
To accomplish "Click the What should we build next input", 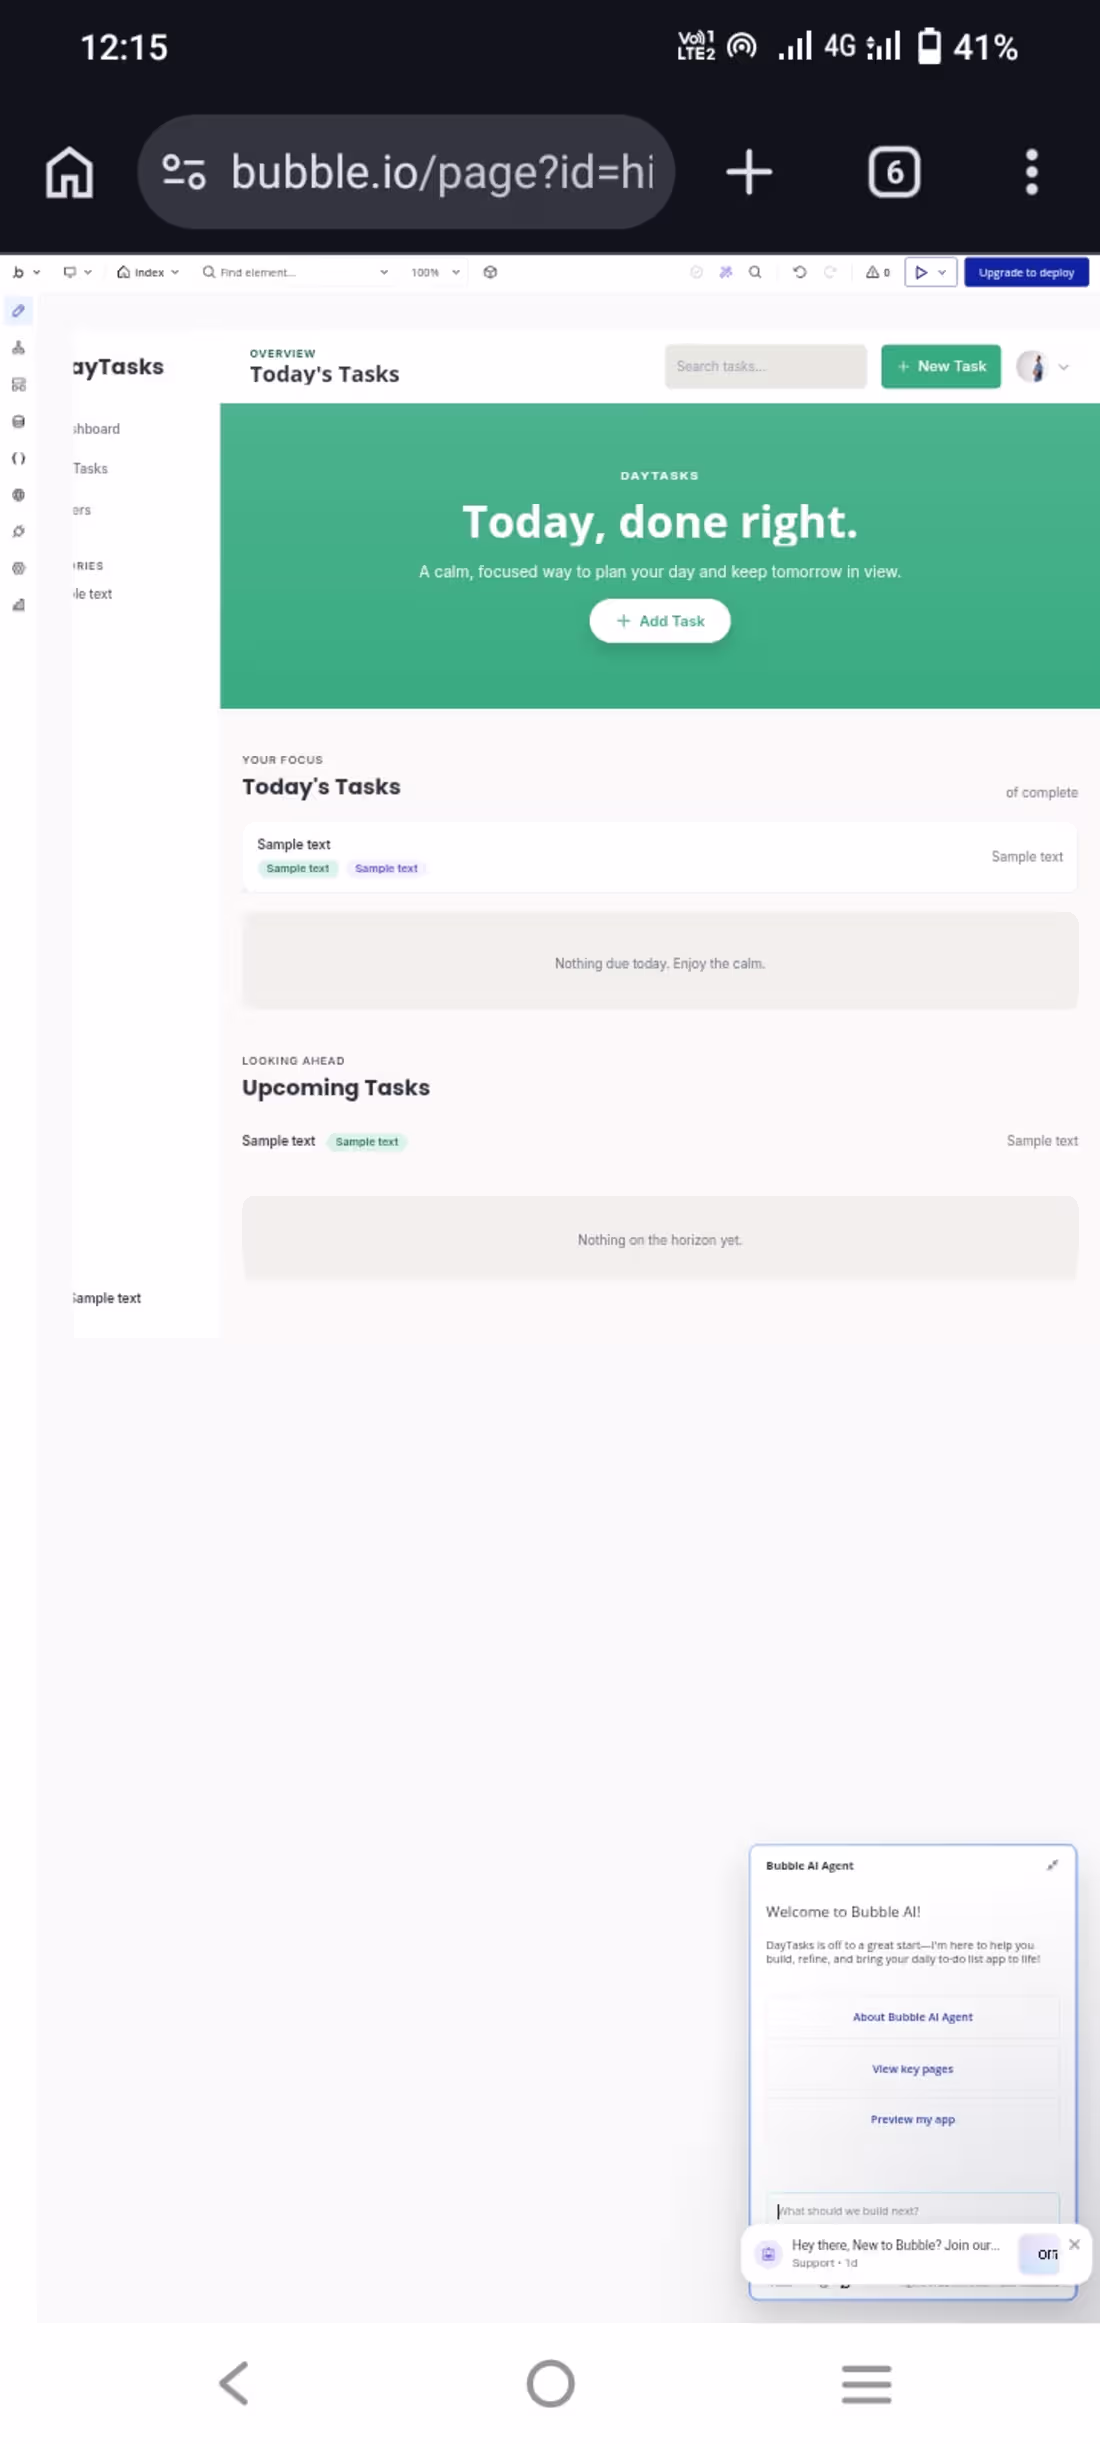I will coord(912,2210).
